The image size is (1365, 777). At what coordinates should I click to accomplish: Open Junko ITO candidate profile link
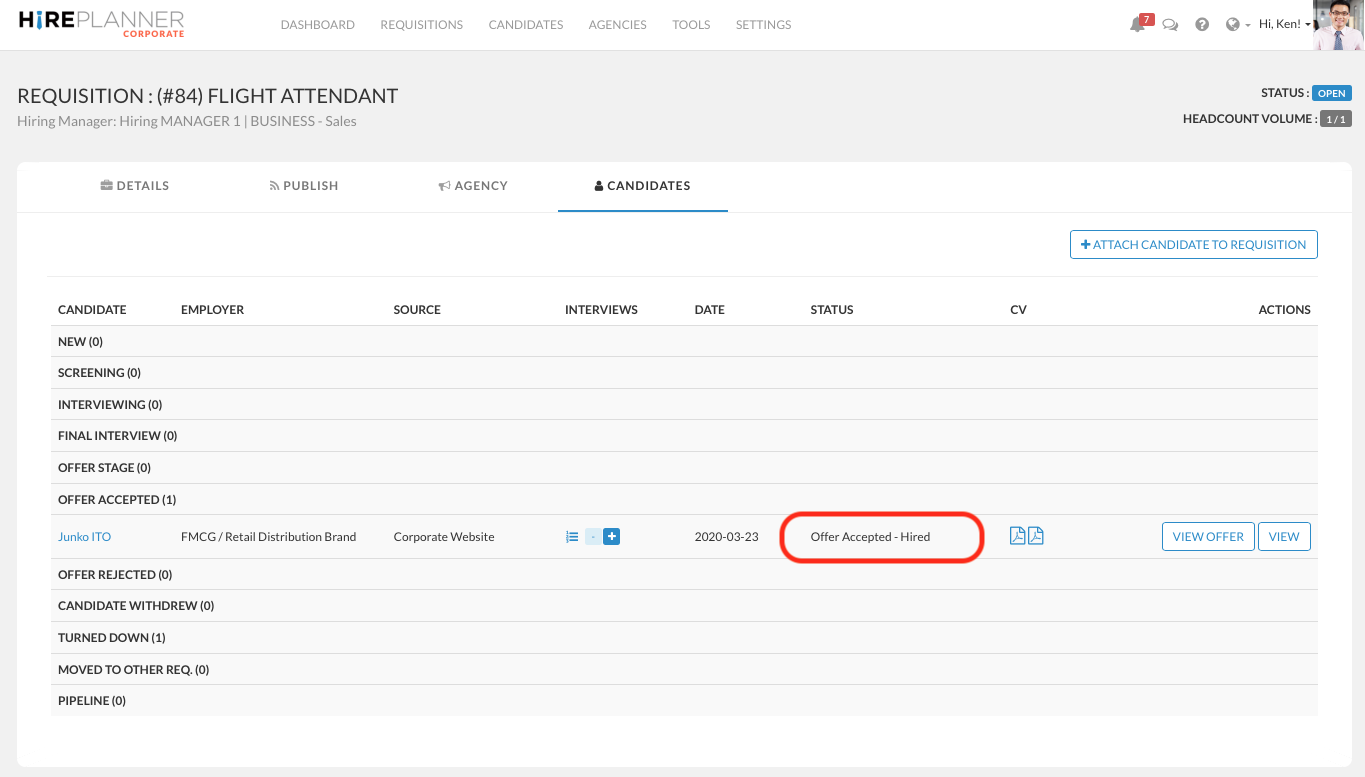click(84, 537)
